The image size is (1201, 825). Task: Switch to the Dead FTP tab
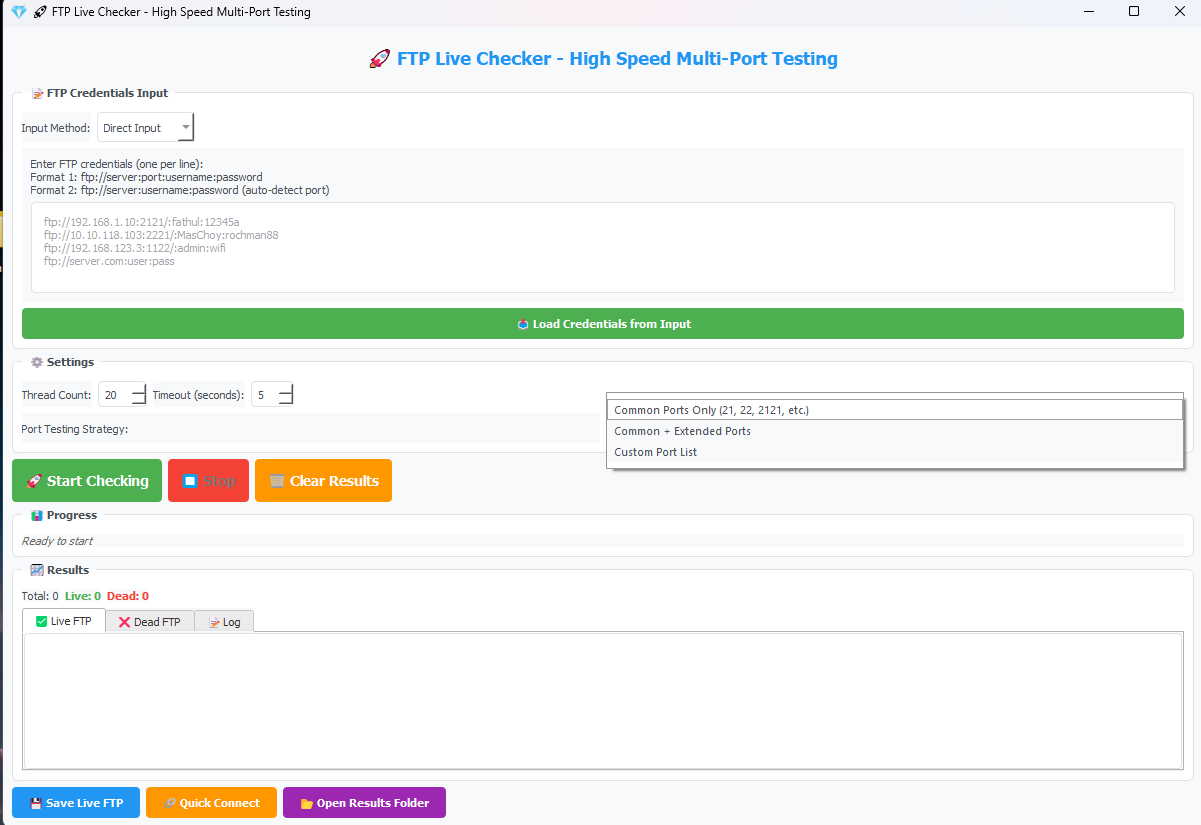coord(150,622)
